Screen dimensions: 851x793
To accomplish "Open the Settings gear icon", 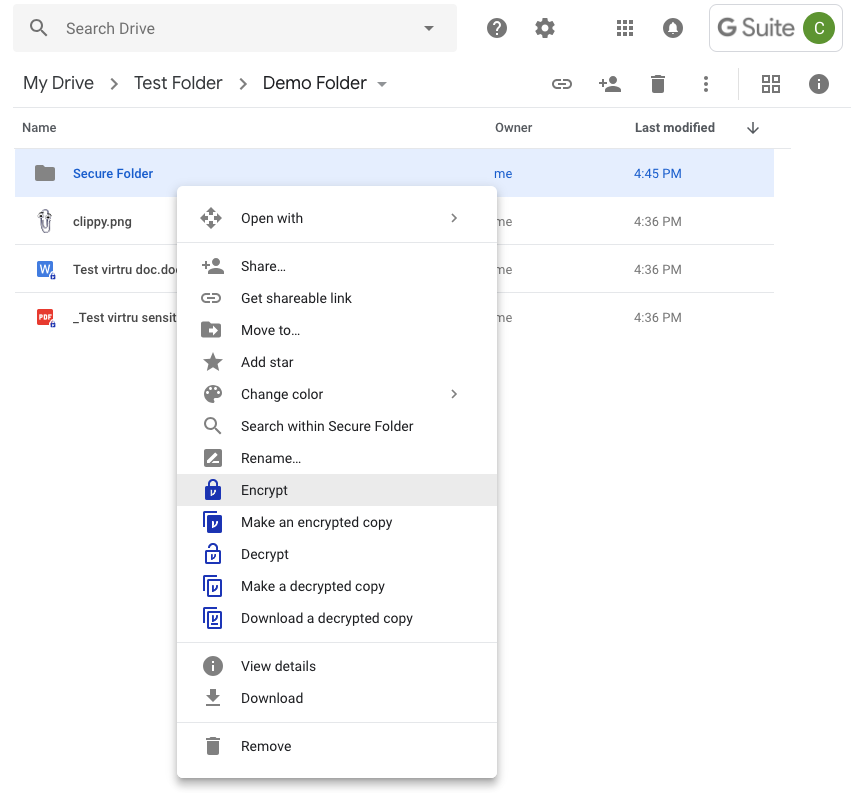I will point(545,28).
